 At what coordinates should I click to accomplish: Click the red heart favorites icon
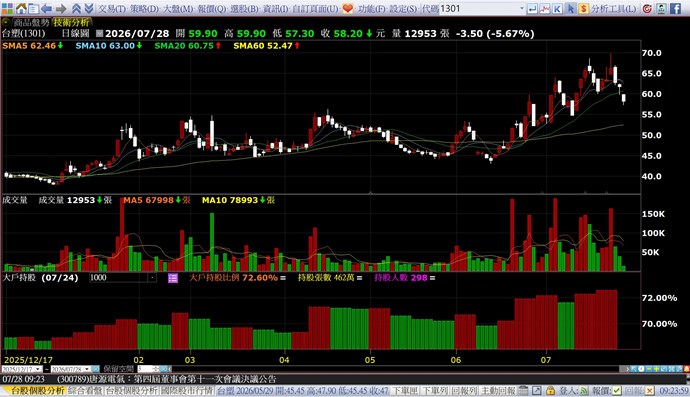[348, 8]
